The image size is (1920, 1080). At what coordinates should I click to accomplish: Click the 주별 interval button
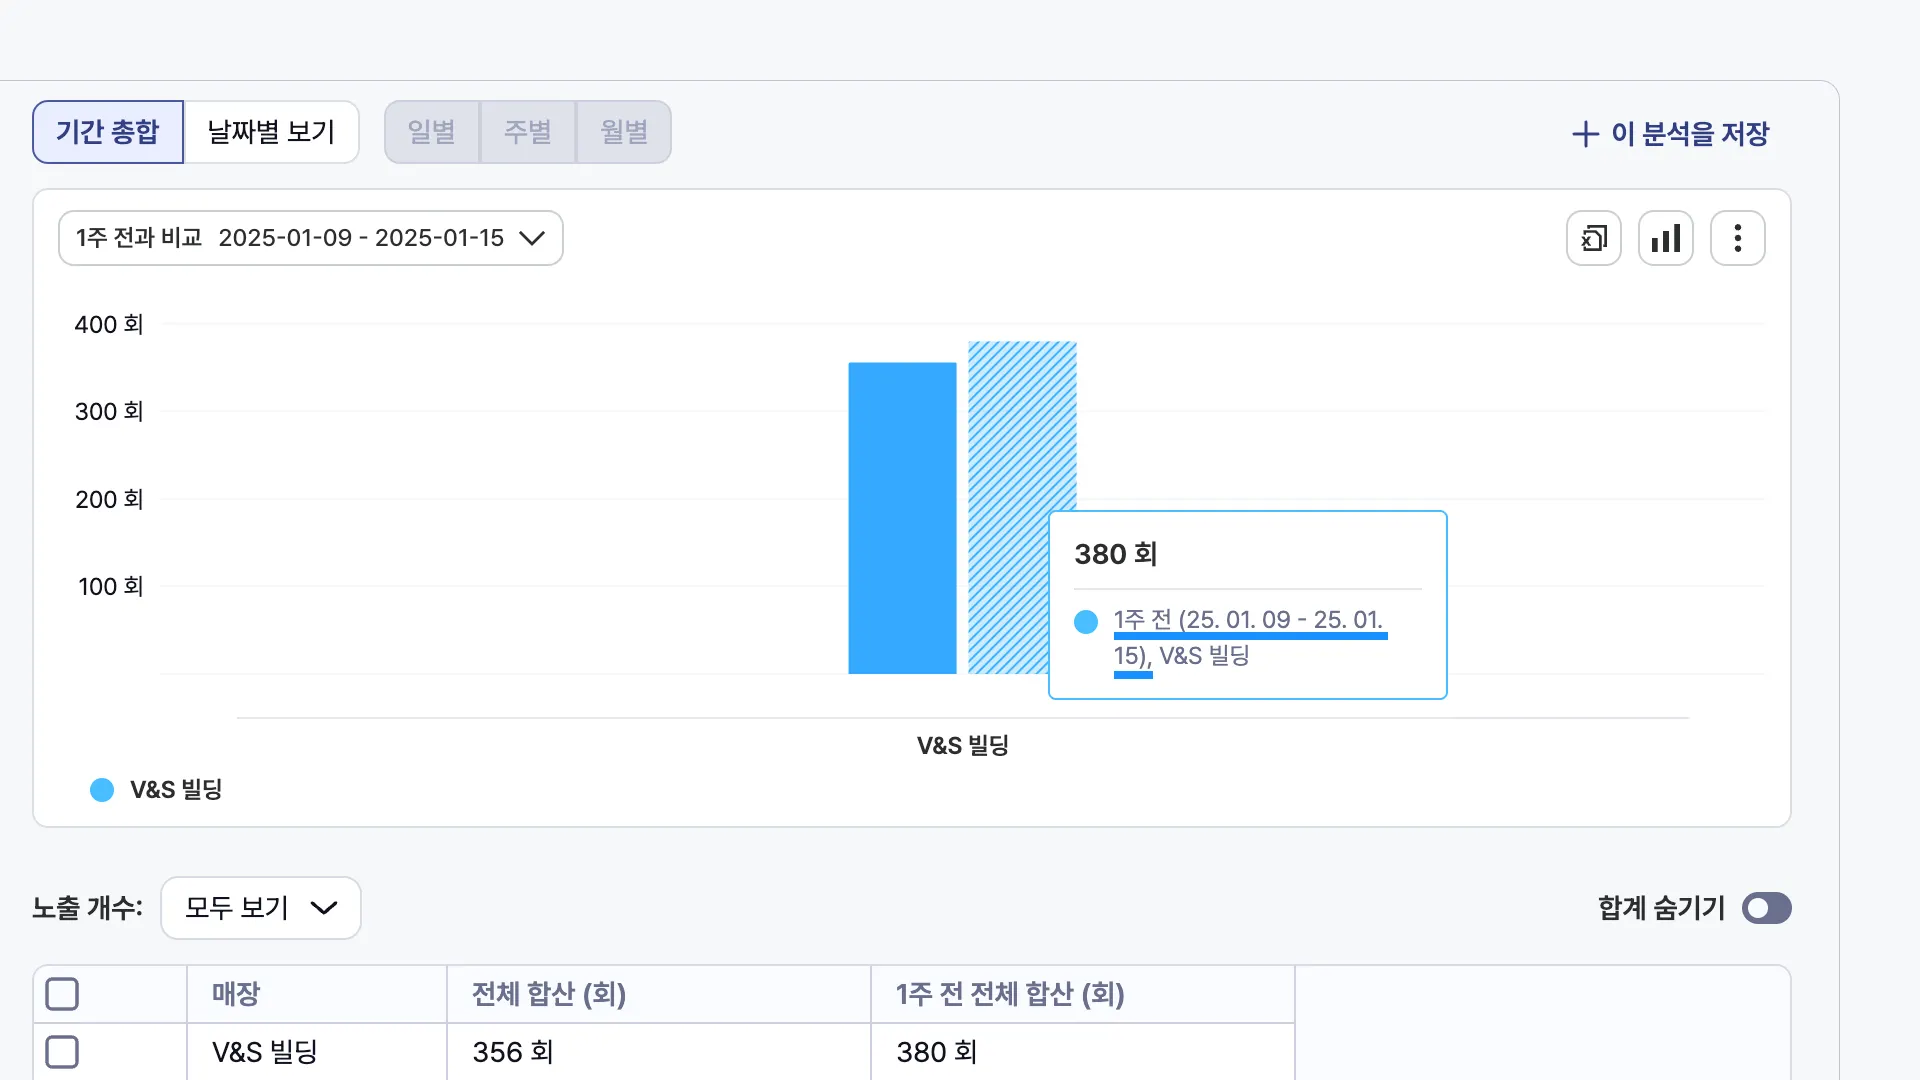point(528,132)
